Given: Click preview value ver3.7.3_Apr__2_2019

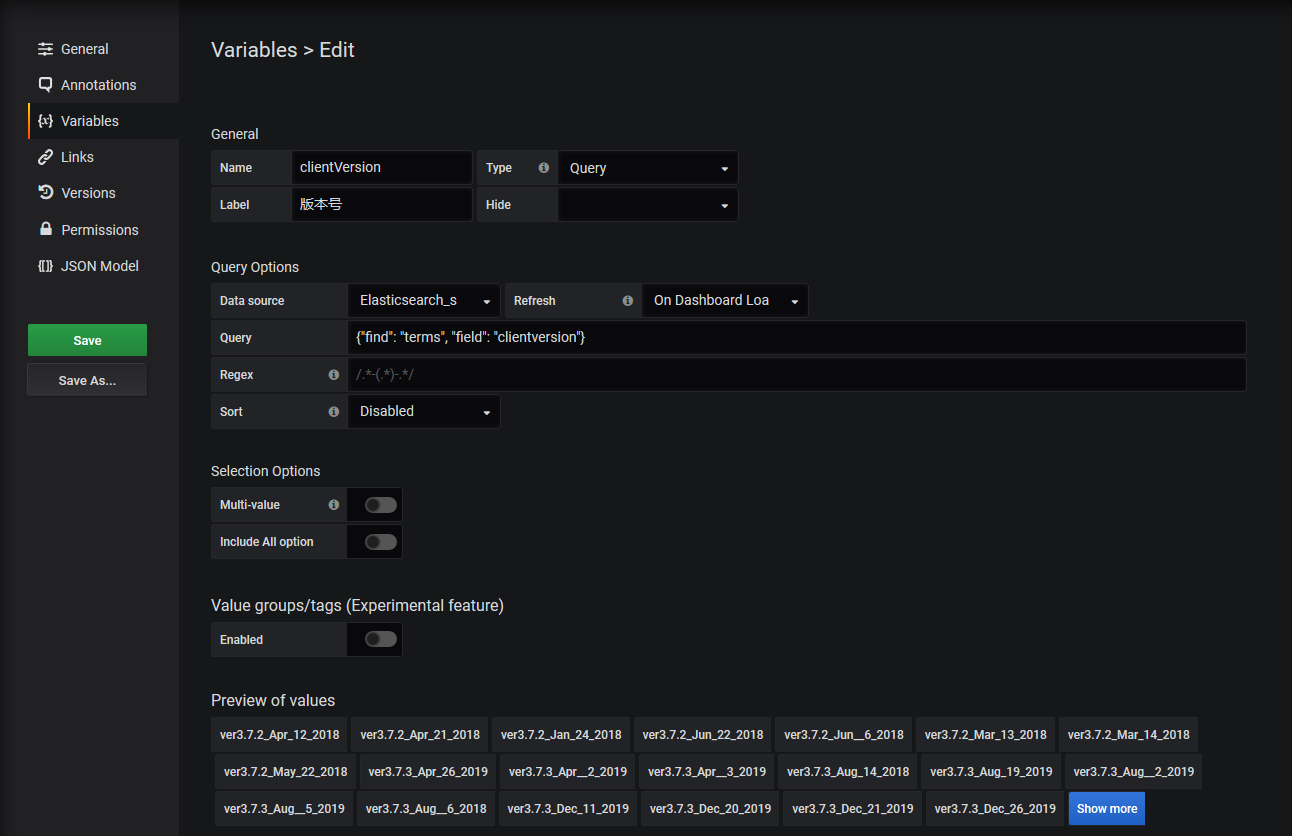Looking at the screenshot, I should coord(568,771).
